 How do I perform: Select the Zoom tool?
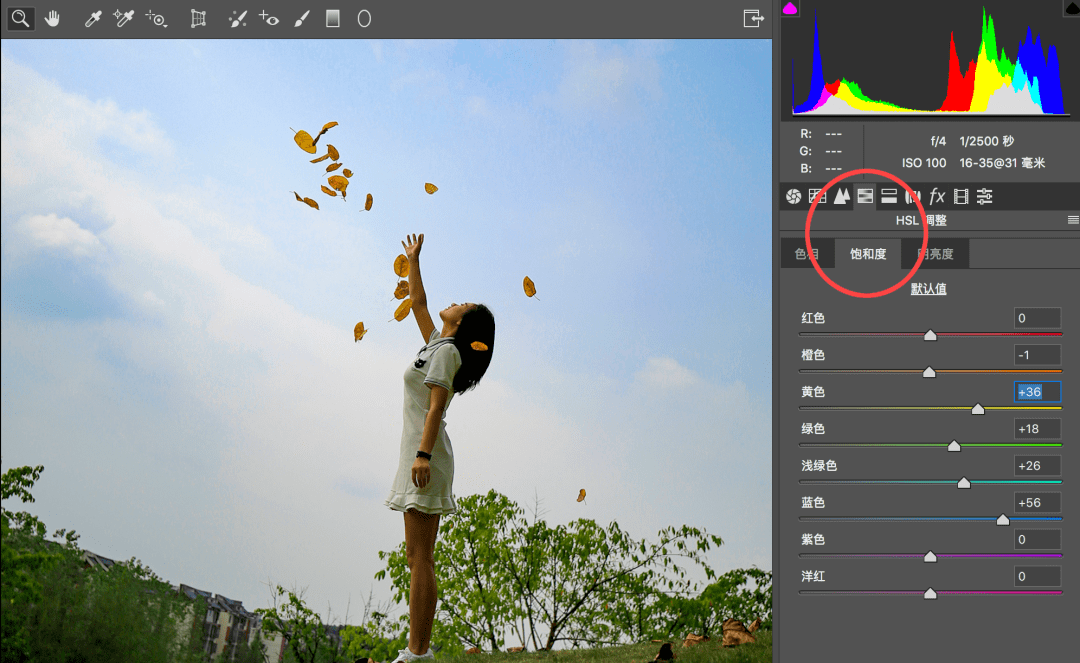coord(21,19)
